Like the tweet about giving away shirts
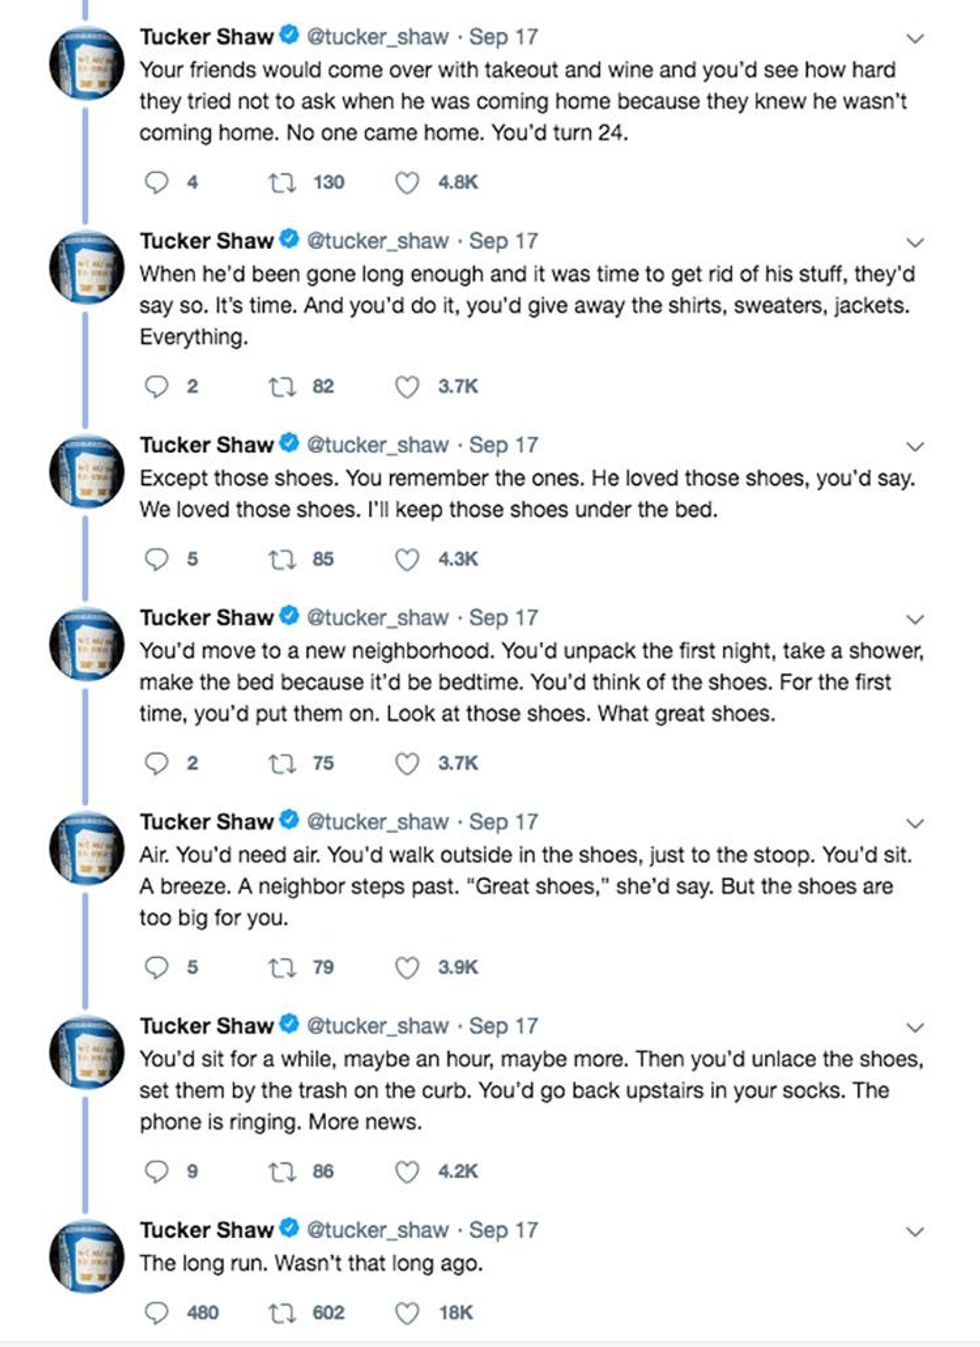 pyautogui.click(x=406, y=386)
